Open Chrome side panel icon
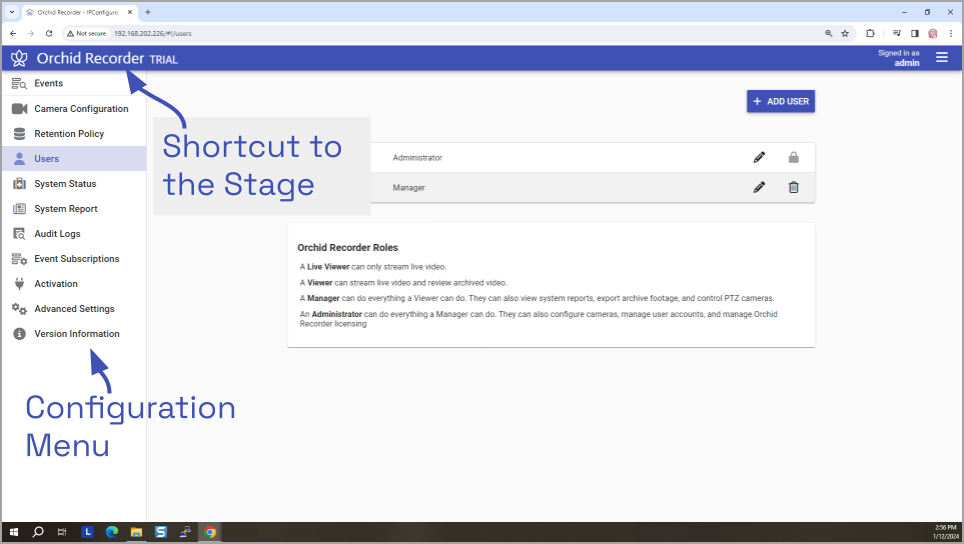Screen dimensions: 964x544 click(915, 33)
